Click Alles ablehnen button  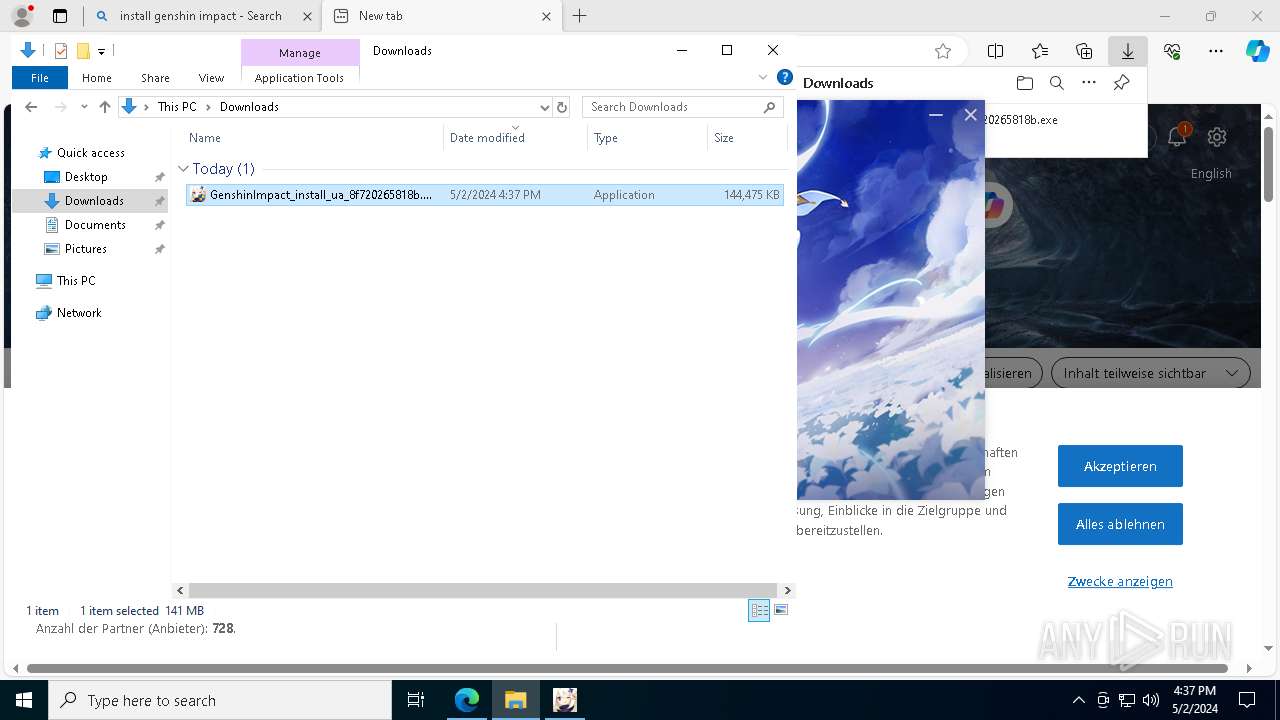point(1120,524)
